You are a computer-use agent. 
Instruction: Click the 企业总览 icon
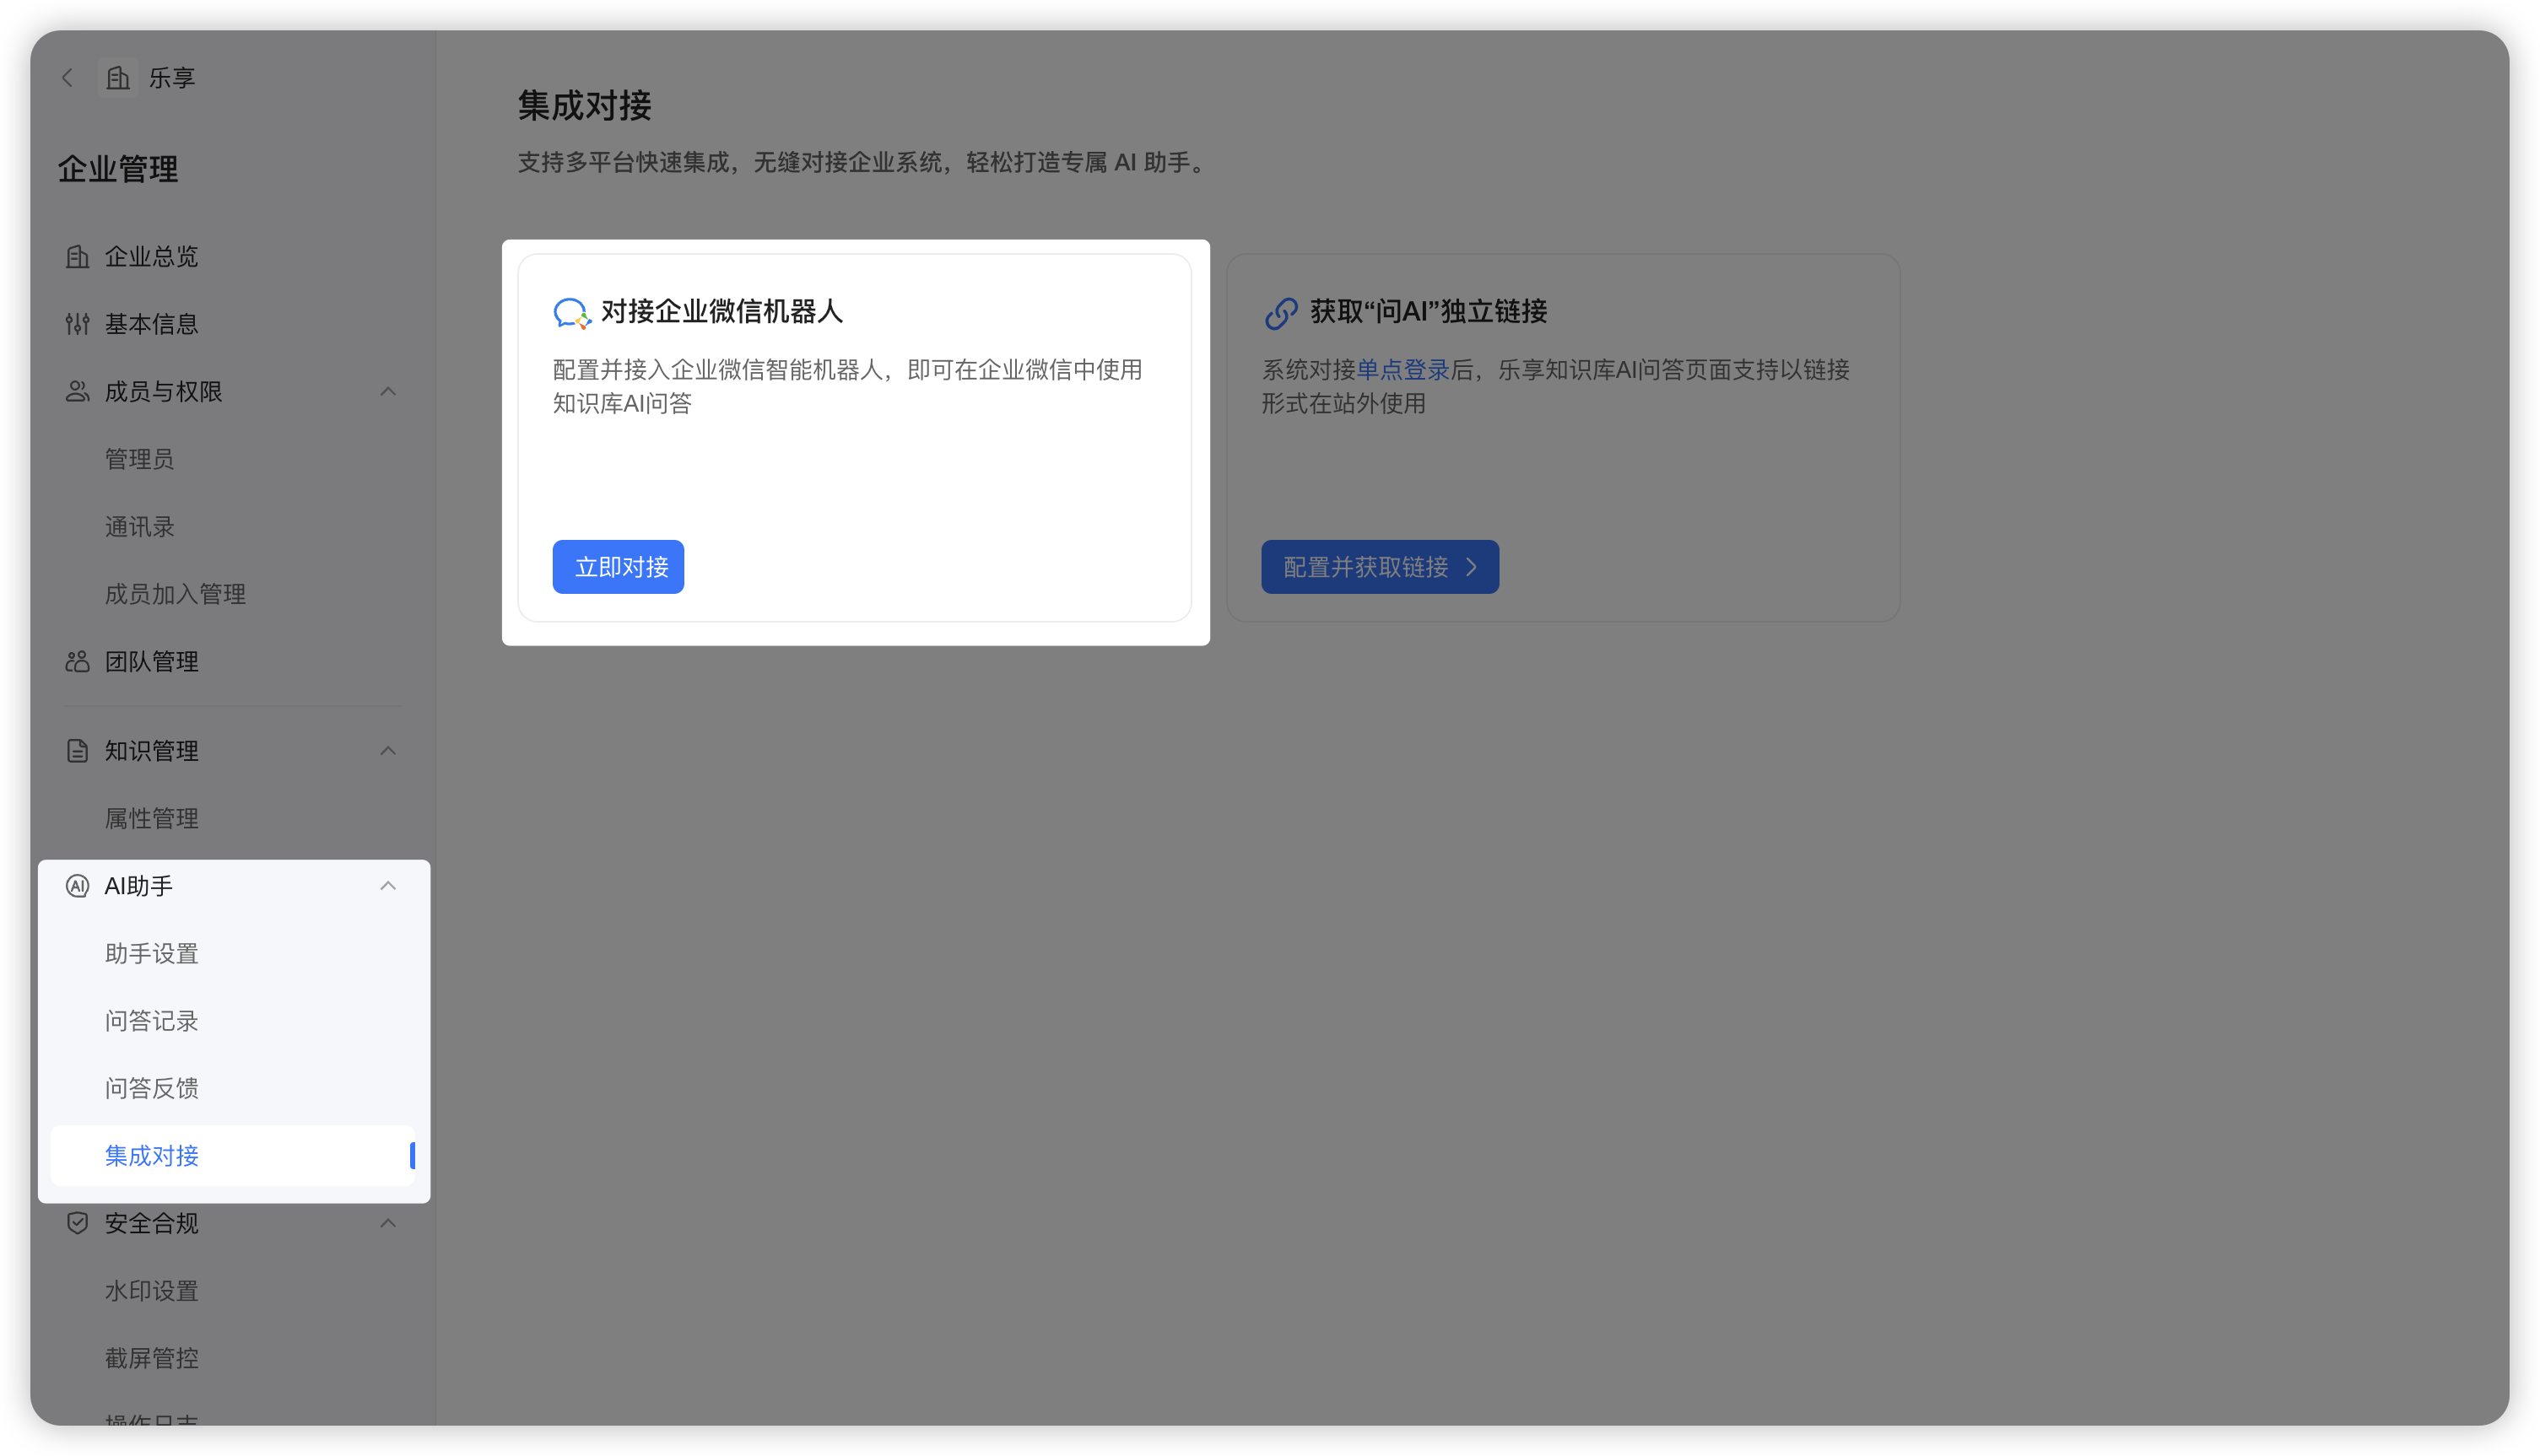(77, 257)
